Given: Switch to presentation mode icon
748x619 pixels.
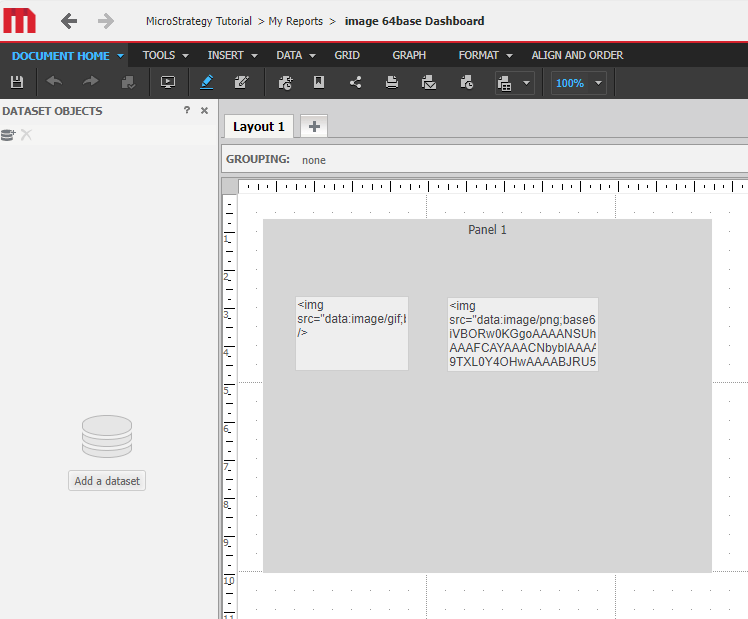Looking at the screenshot, I should pyautogui.click(x=168, y=83).
